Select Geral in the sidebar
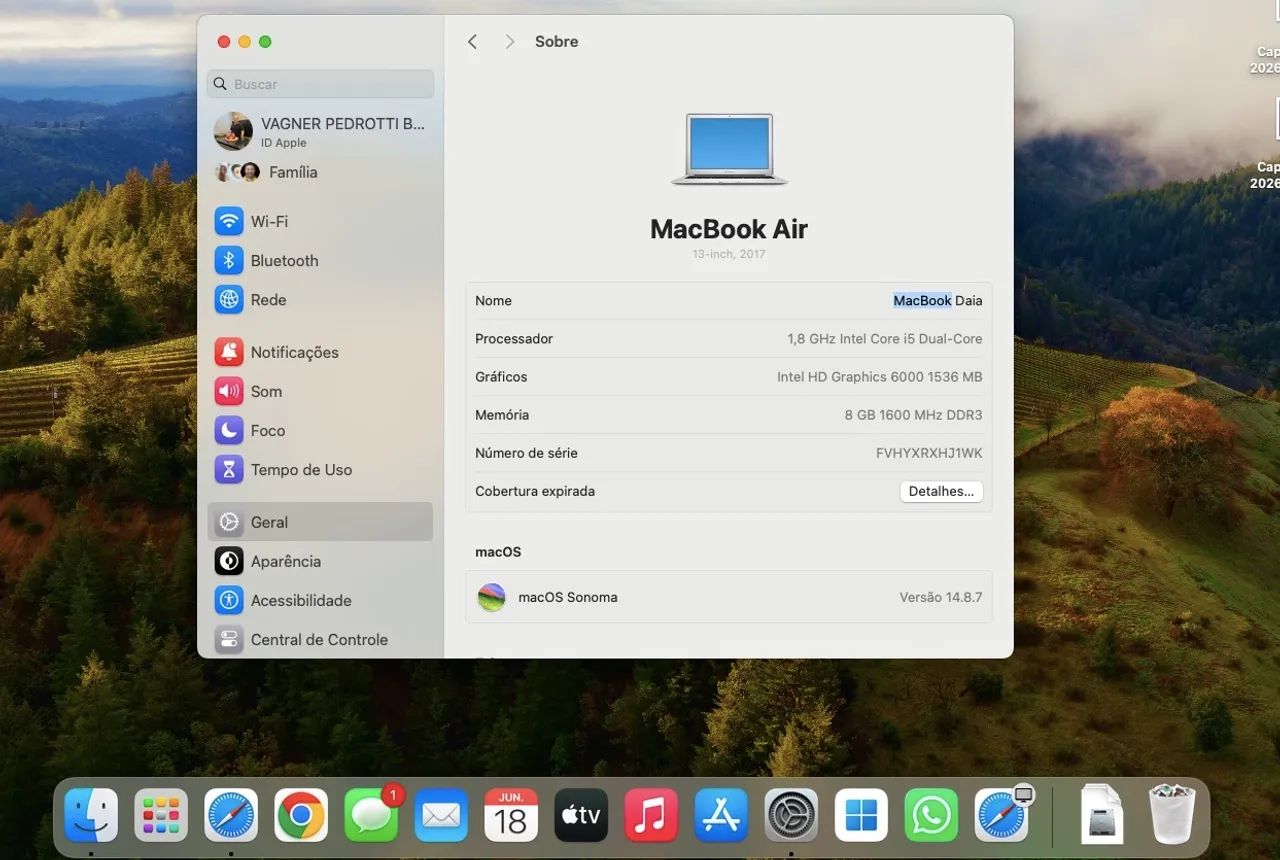Screen dimensions: 1280x860 [x=320, y=522]
